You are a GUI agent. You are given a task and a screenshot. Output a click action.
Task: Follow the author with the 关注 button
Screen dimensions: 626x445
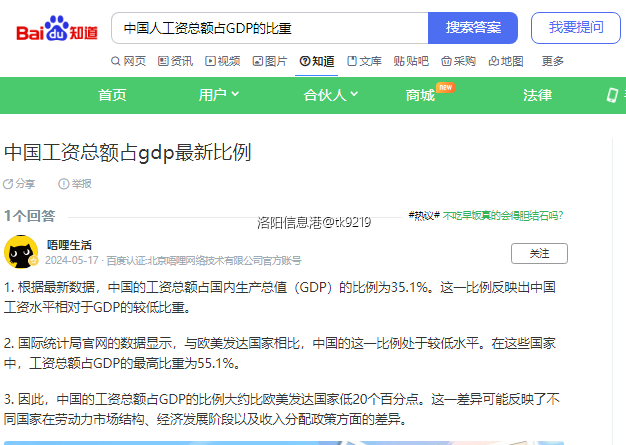[x=539, y=253]
